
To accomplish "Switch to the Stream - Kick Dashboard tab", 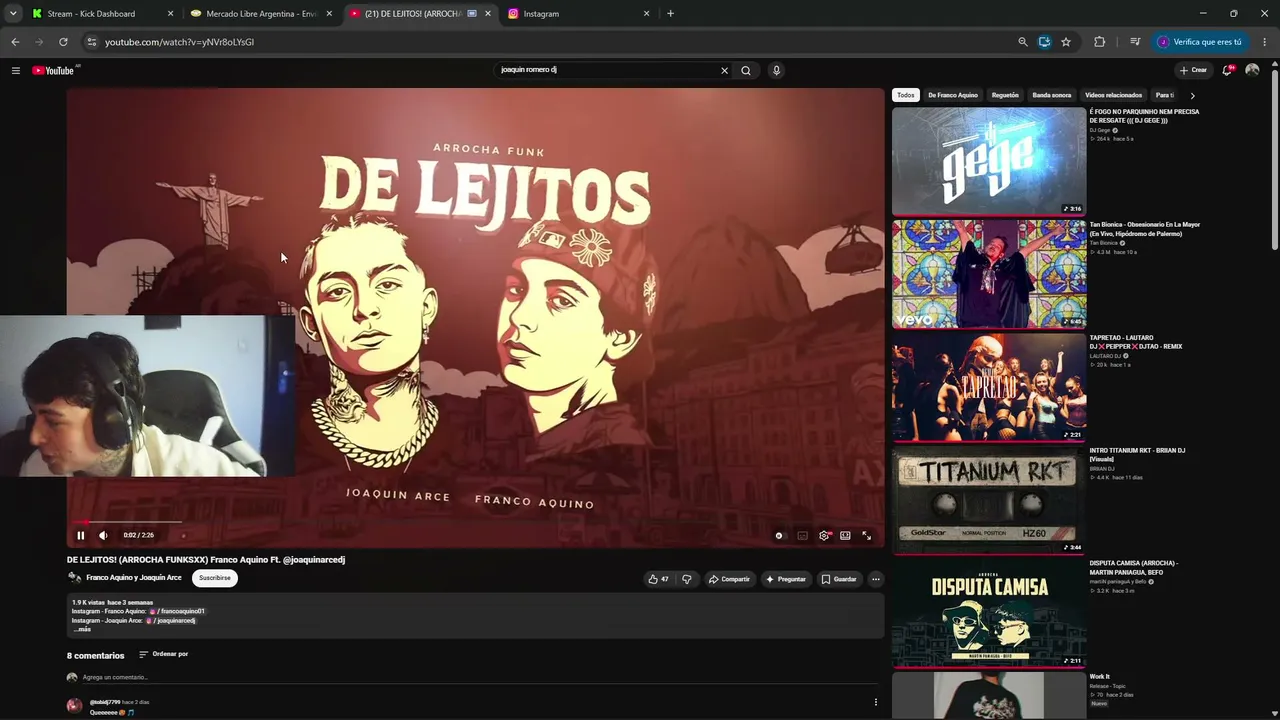I will click(100, 14).
